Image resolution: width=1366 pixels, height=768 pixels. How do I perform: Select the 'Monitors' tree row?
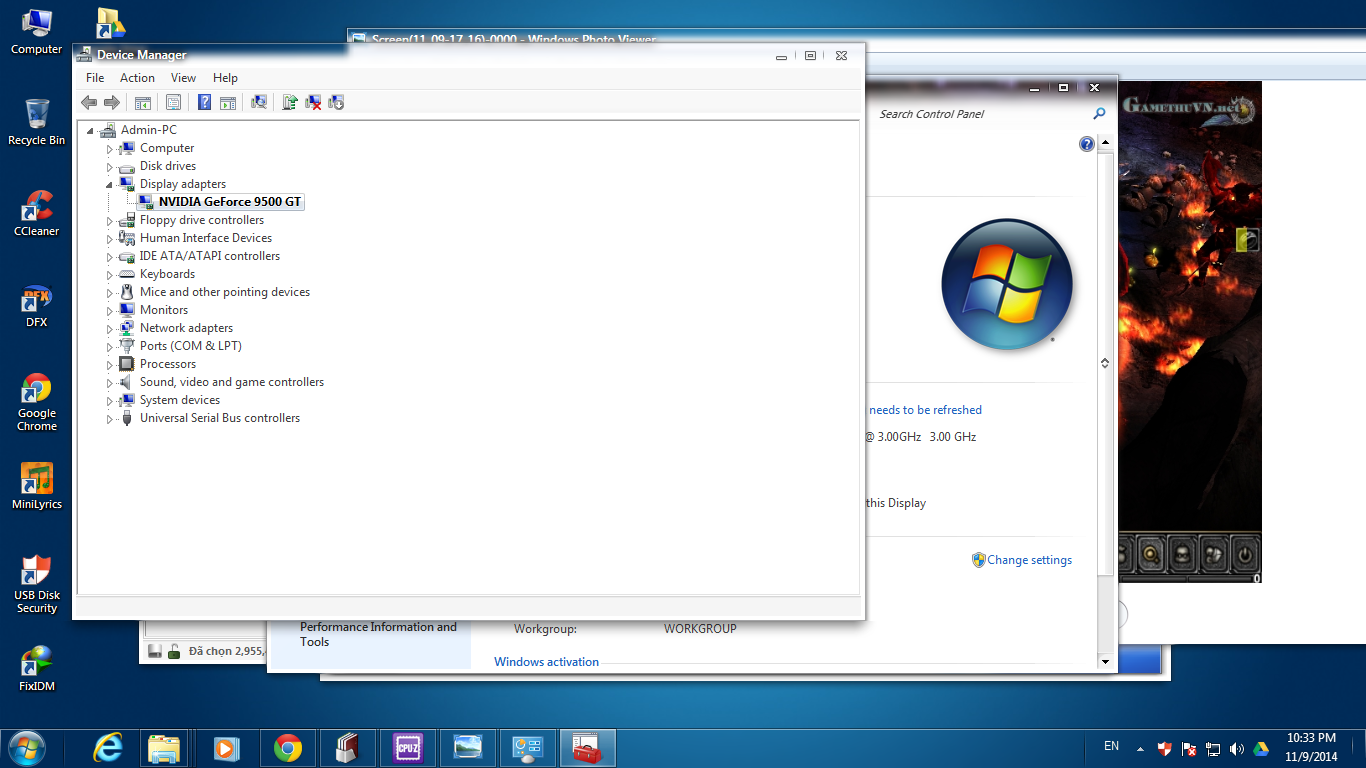click(x=164, y=310)
